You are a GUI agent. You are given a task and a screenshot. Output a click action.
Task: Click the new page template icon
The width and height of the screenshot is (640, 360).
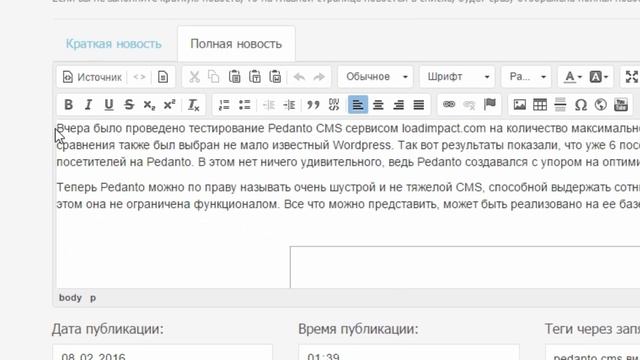163,77
